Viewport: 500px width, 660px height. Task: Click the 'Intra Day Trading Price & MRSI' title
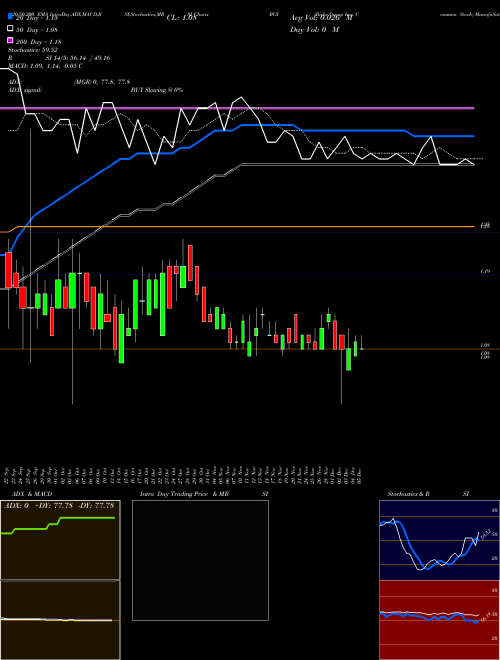pos(204,494)
